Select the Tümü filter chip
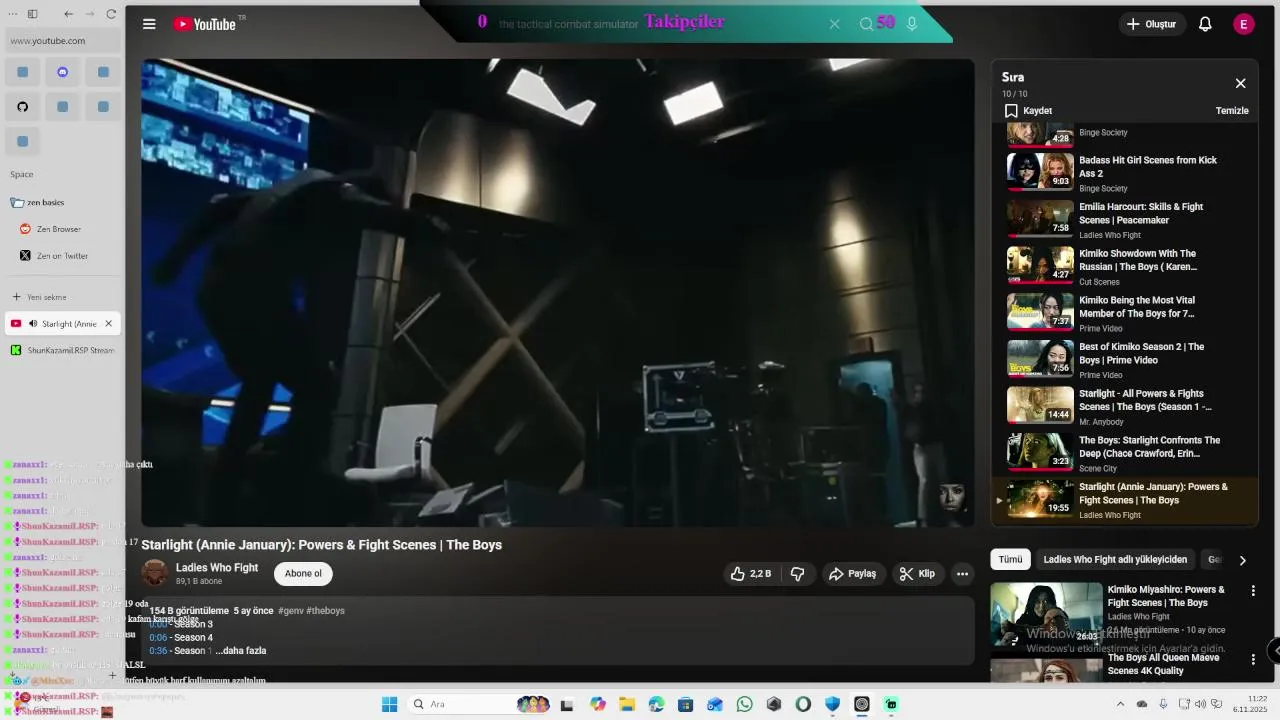 pyautogui.click(x=1010, y=560)
